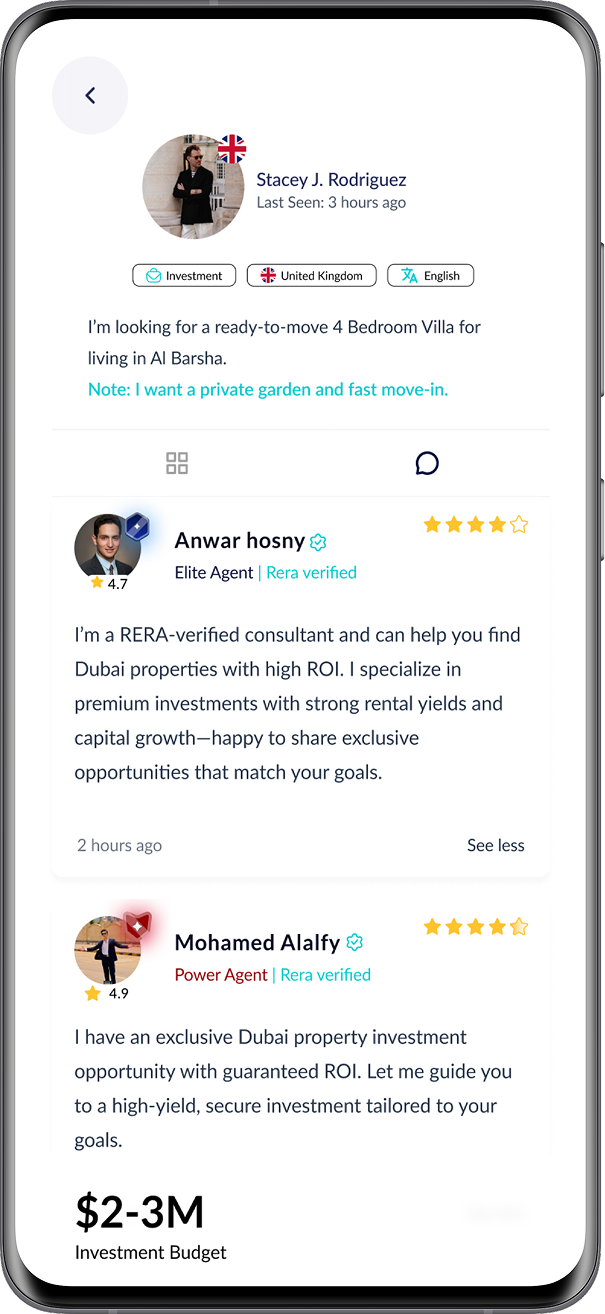Viewport: 605px width, 1314px height.
Task: Give Anwar five stars by clicking the empty star
Action: click(519, 523)
